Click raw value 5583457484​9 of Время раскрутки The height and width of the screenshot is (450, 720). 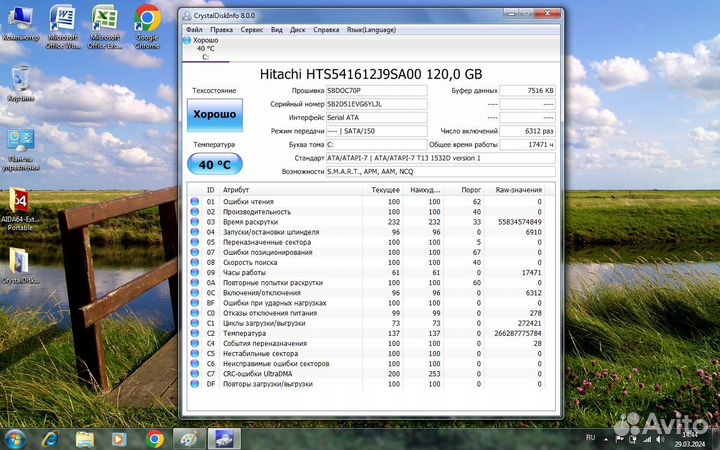[519, 222]
